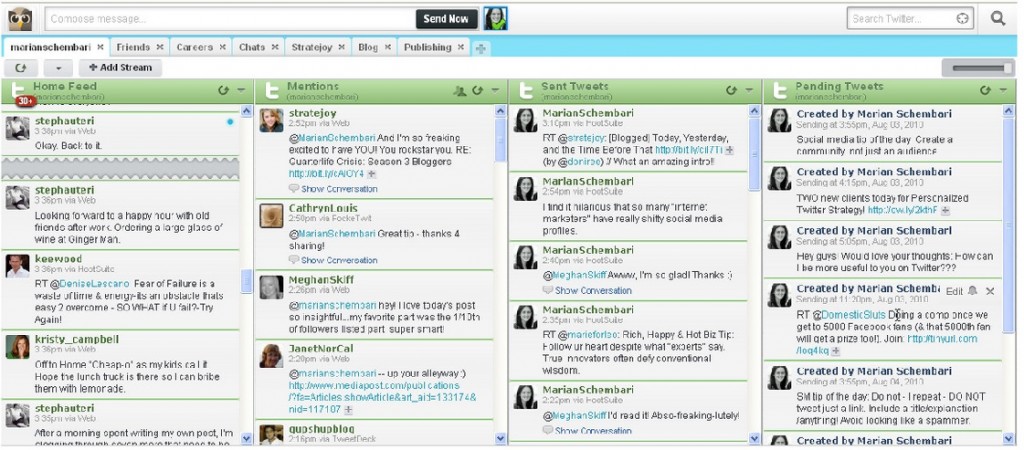1024x450 pixels.
Task: Select the profile avatar next to Send Now
Action: tap(495, 19)
